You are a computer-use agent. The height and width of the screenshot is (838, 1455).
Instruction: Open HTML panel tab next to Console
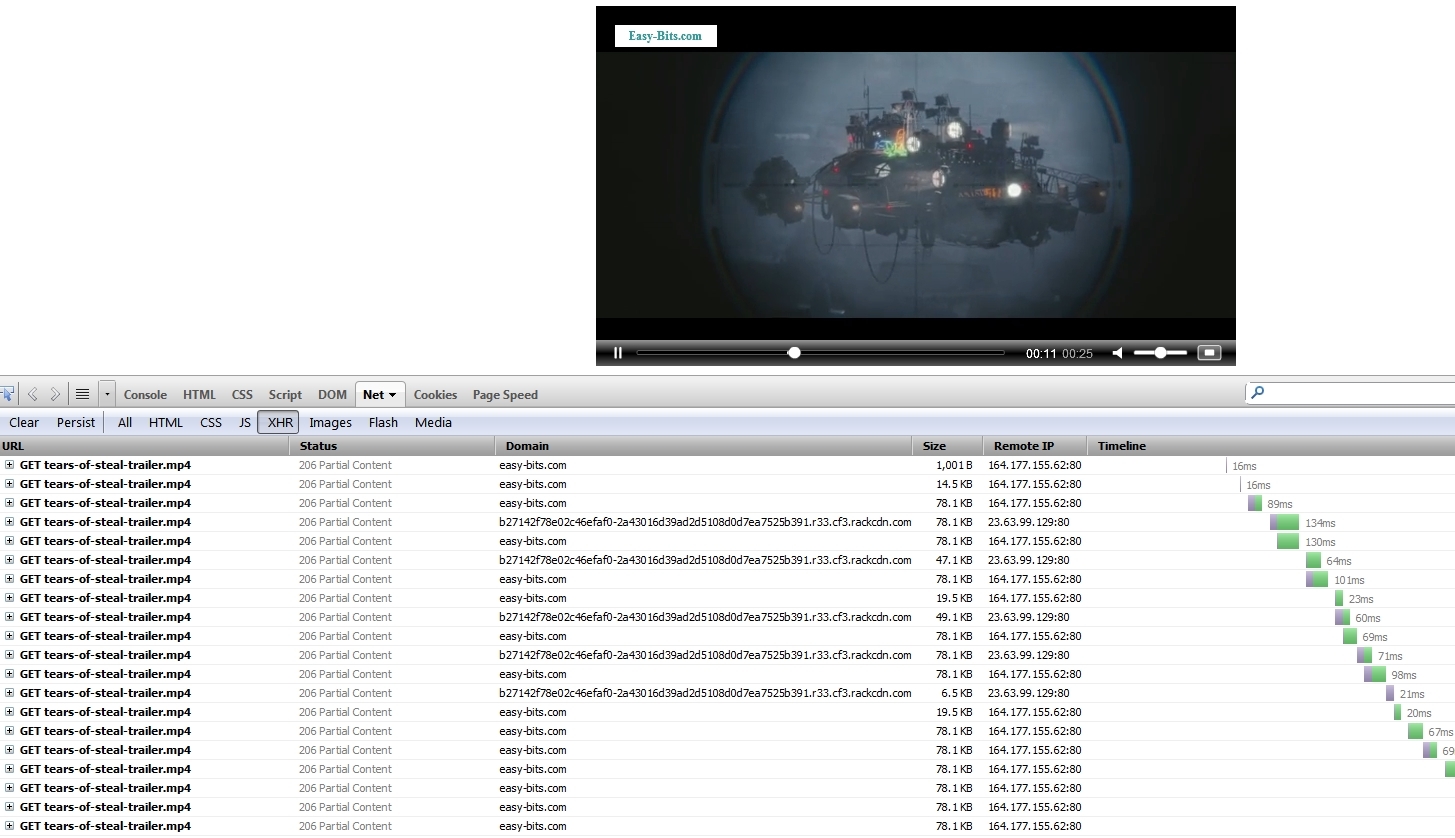tap(199, 395)
